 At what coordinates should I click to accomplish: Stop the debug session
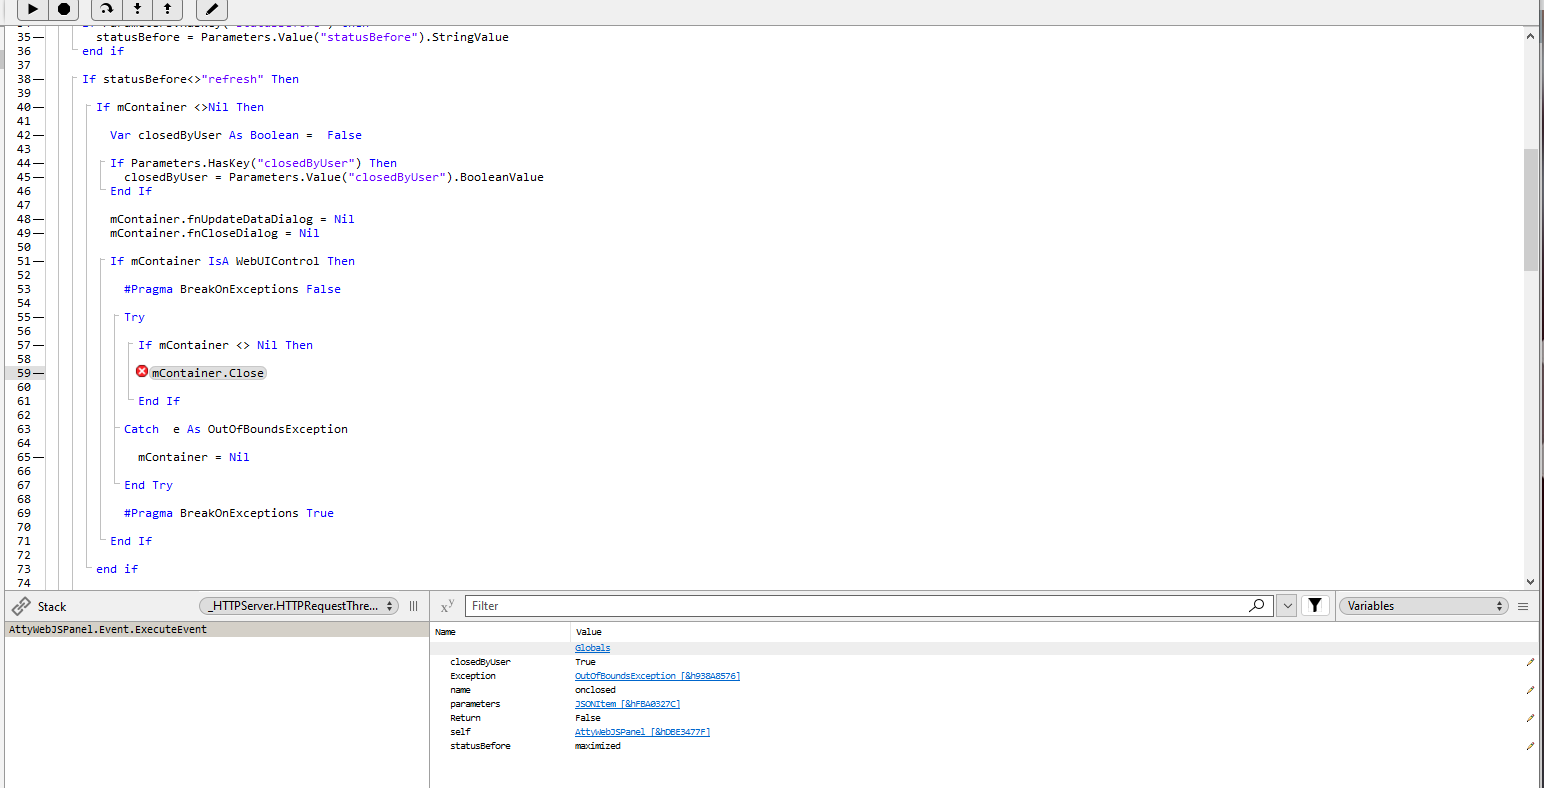point(64,9)
